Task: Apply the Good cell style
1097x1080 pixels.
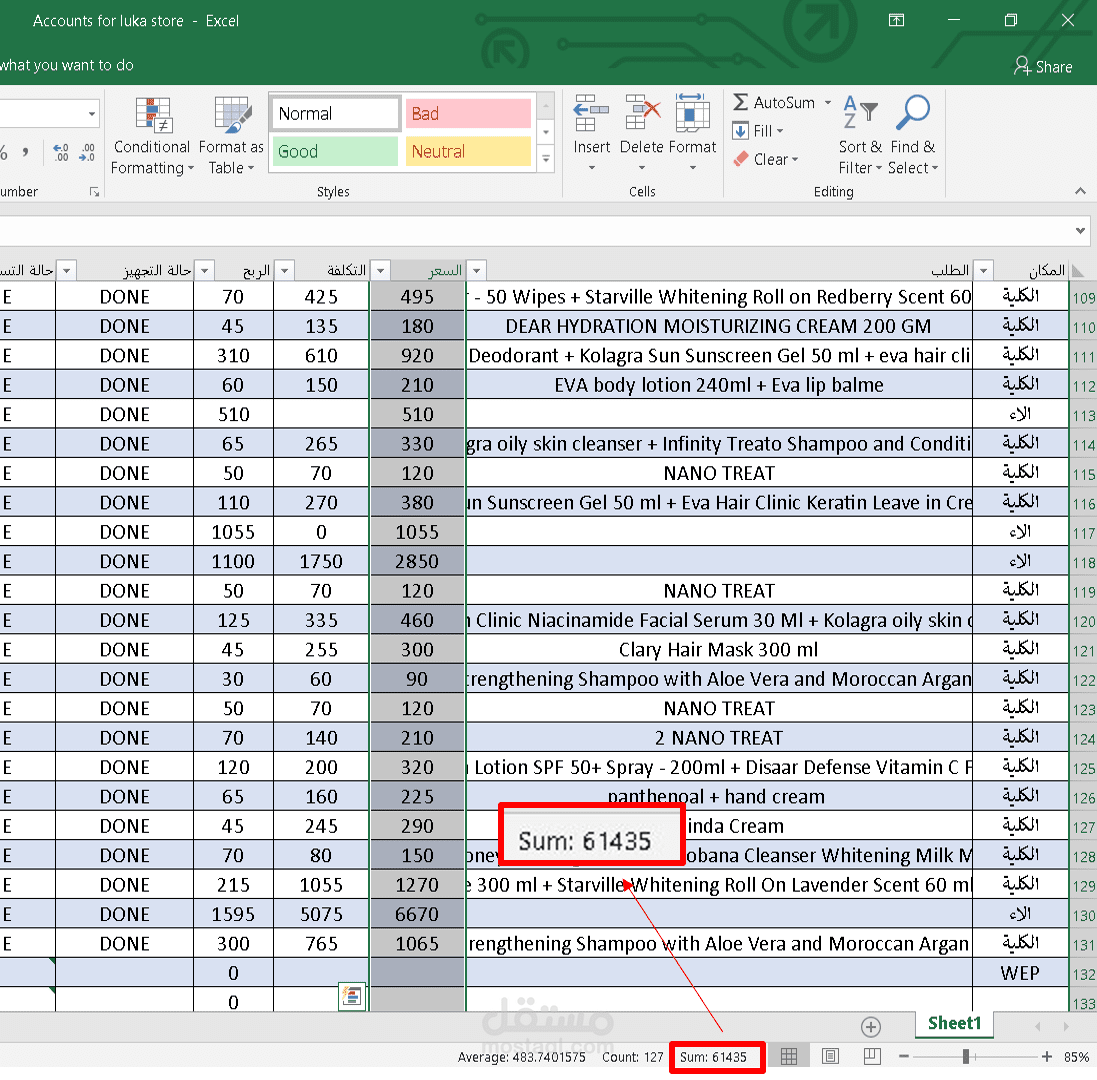Action: tap(334, 151)
